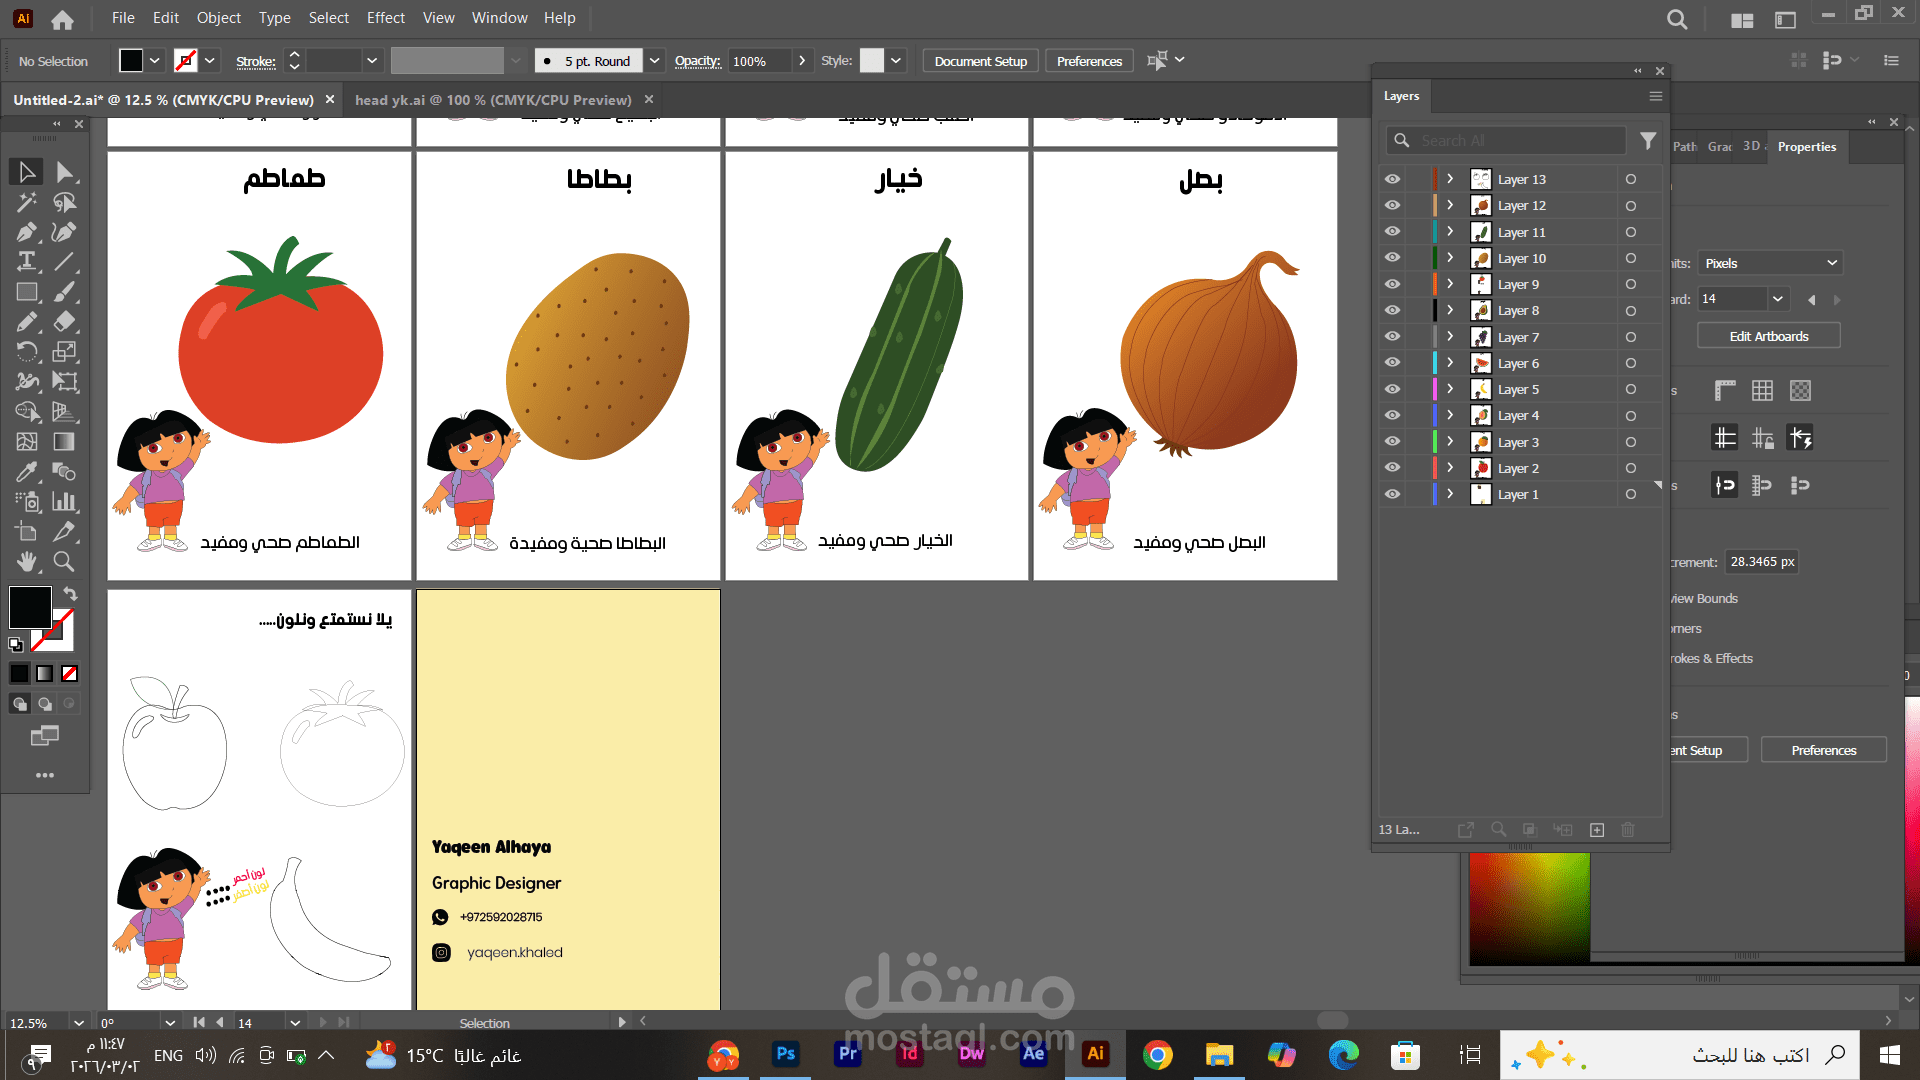Create new layer in Layers panel

tap(1597, 830)
